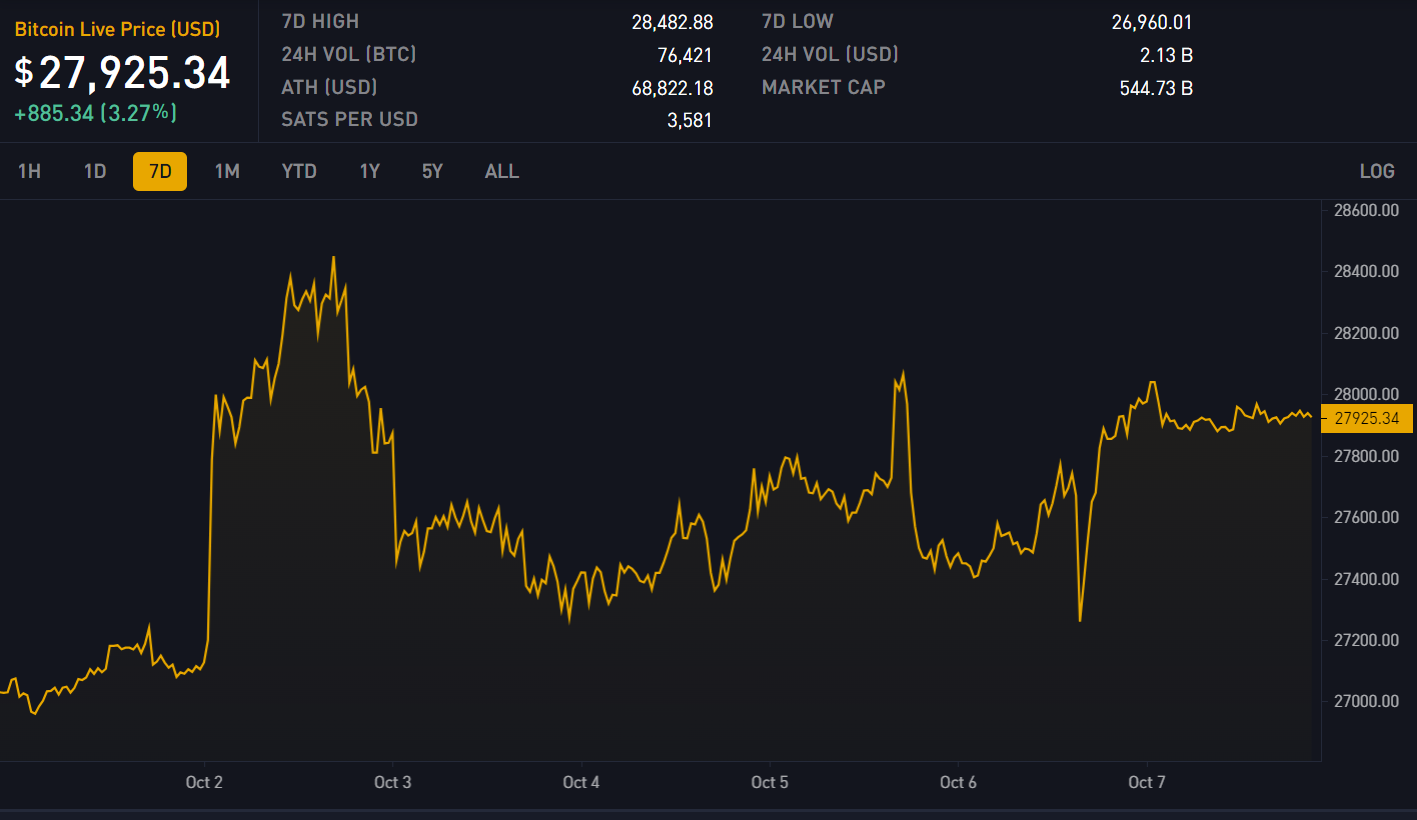Screen dimensions: 1417x820
Task: Select the 1Y chart range
Action: (x=370, y=171)
